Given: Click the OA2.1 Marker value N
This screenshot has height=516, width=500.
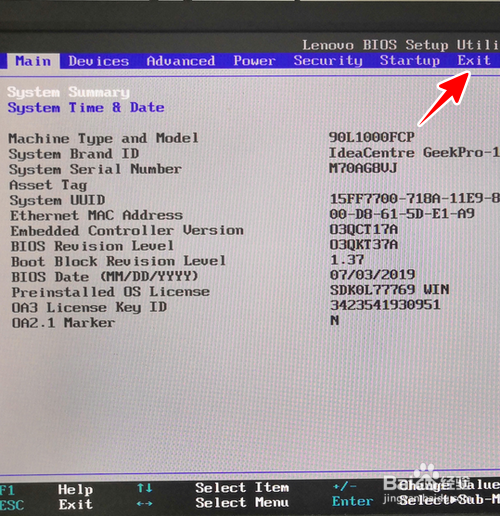Looking at the screenshot, I should pos(335,321).
